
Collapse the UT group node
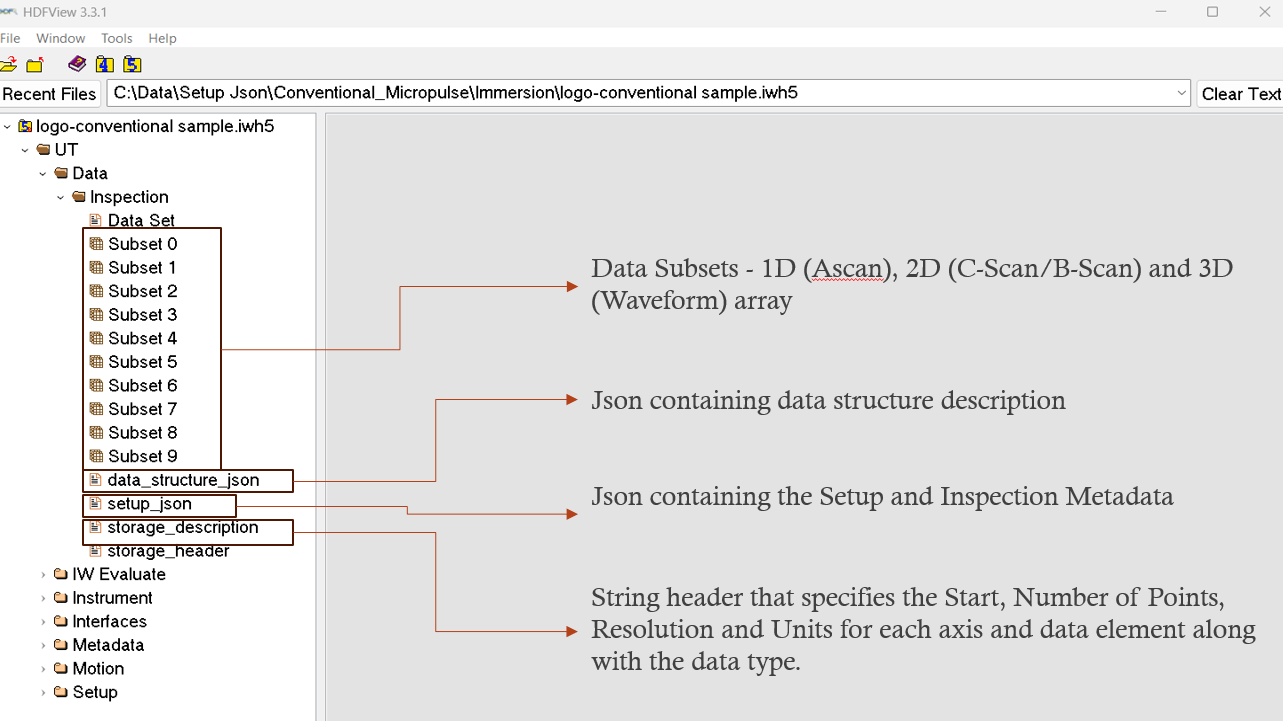tap(25, 150)
